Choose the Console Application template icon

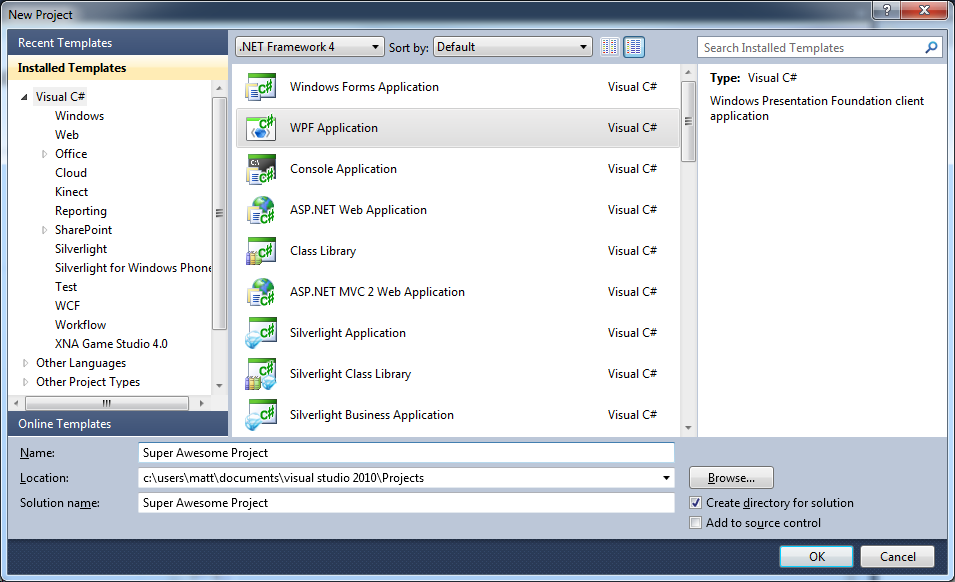[261, 169]
